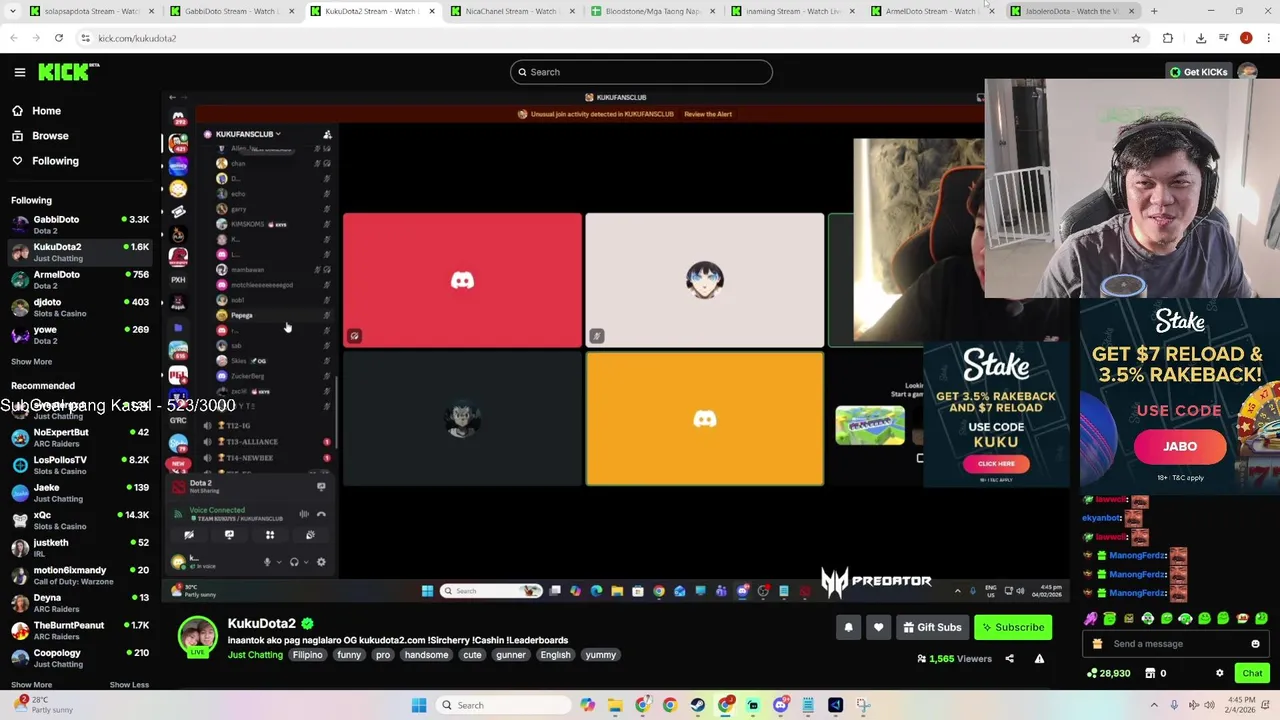
Task: Open a new browser tab
Action: click(x=1154, y=11)
